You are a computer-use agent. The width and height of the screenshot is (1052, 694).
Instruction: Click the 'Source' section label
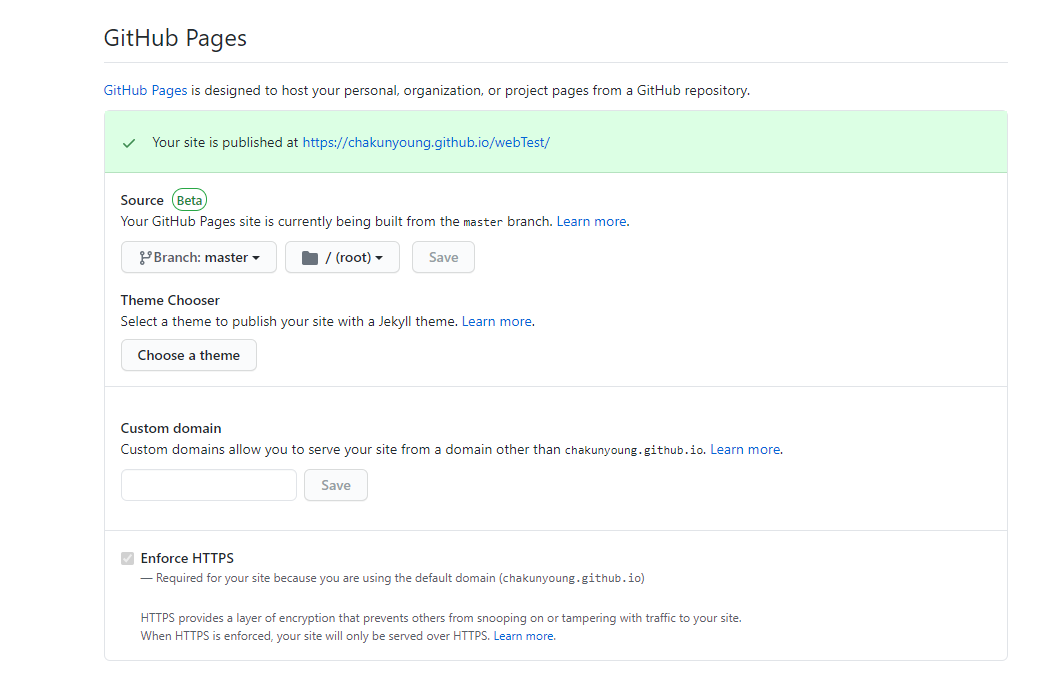[142, 200]
